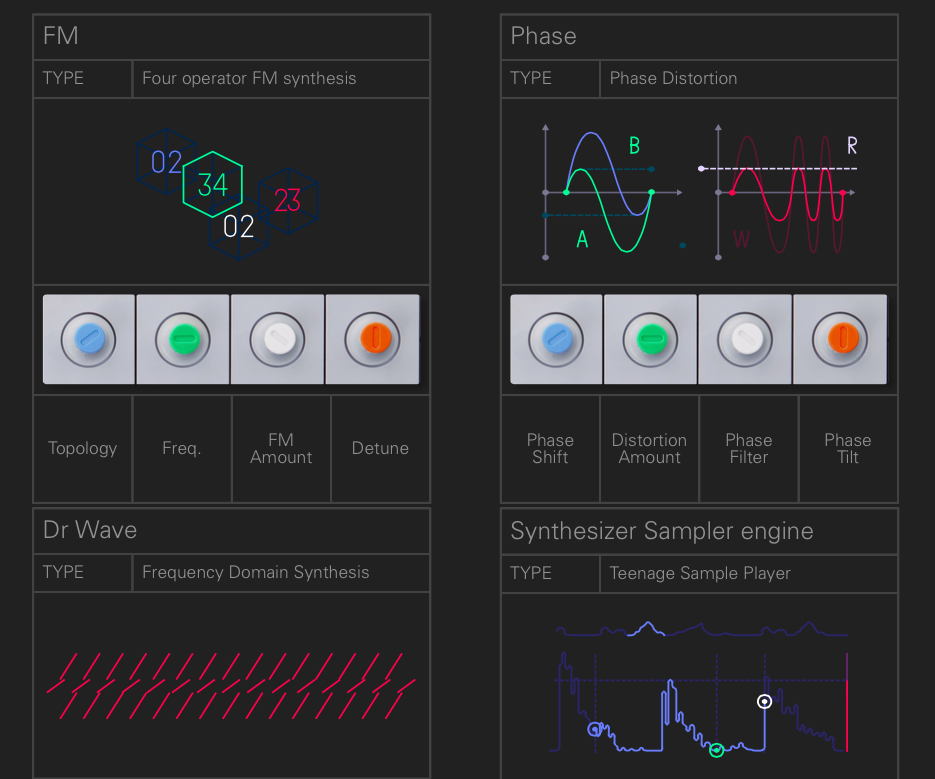935x779 pixels.
Task: Click the Synthesizer Sampler engine title
Action: pyautogui.click(x=662, y=531)
